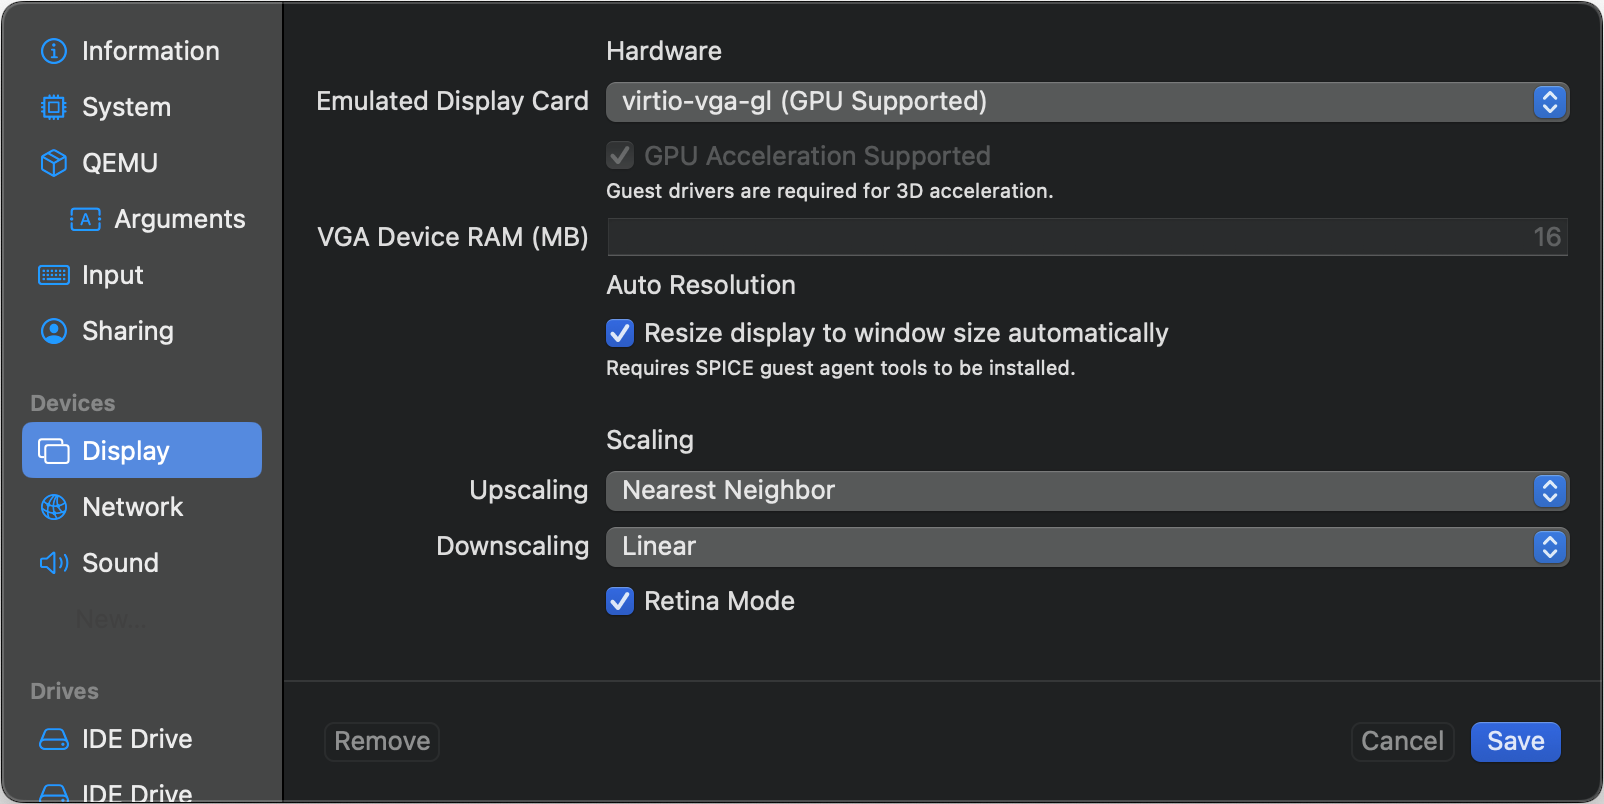Cancel the settings changes
This screenshot has width=1604, height=804.
coord(1402,741)
